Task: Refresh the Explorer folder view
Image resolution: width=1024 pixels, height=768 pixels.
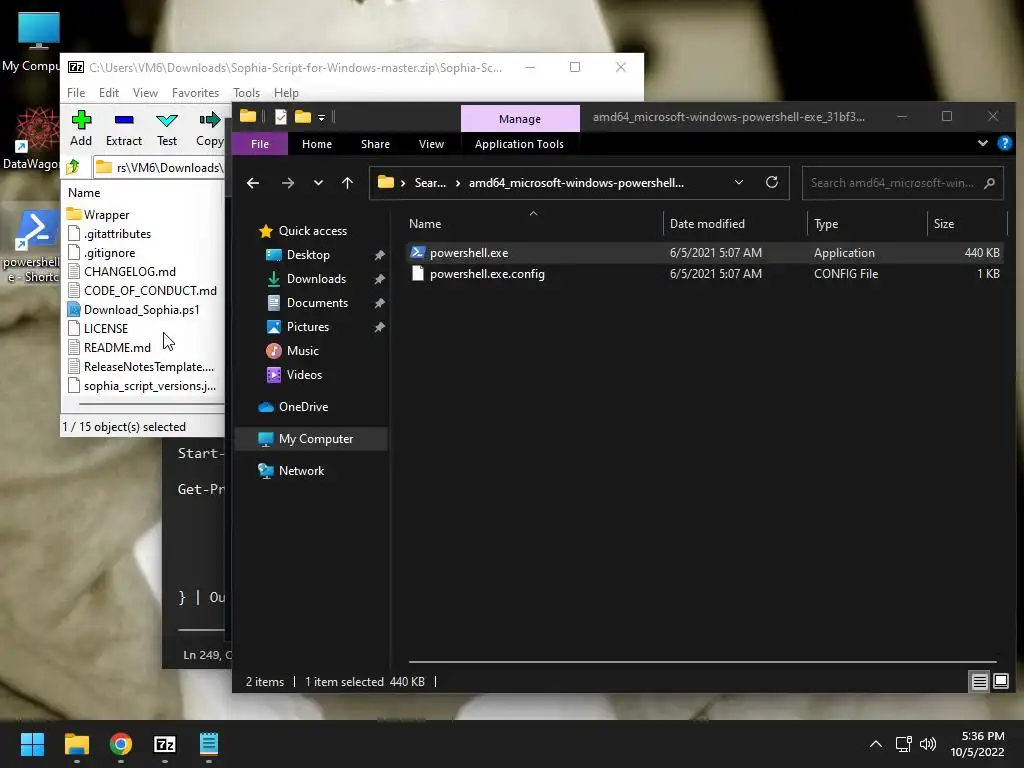Action: (x=772, y=182)
